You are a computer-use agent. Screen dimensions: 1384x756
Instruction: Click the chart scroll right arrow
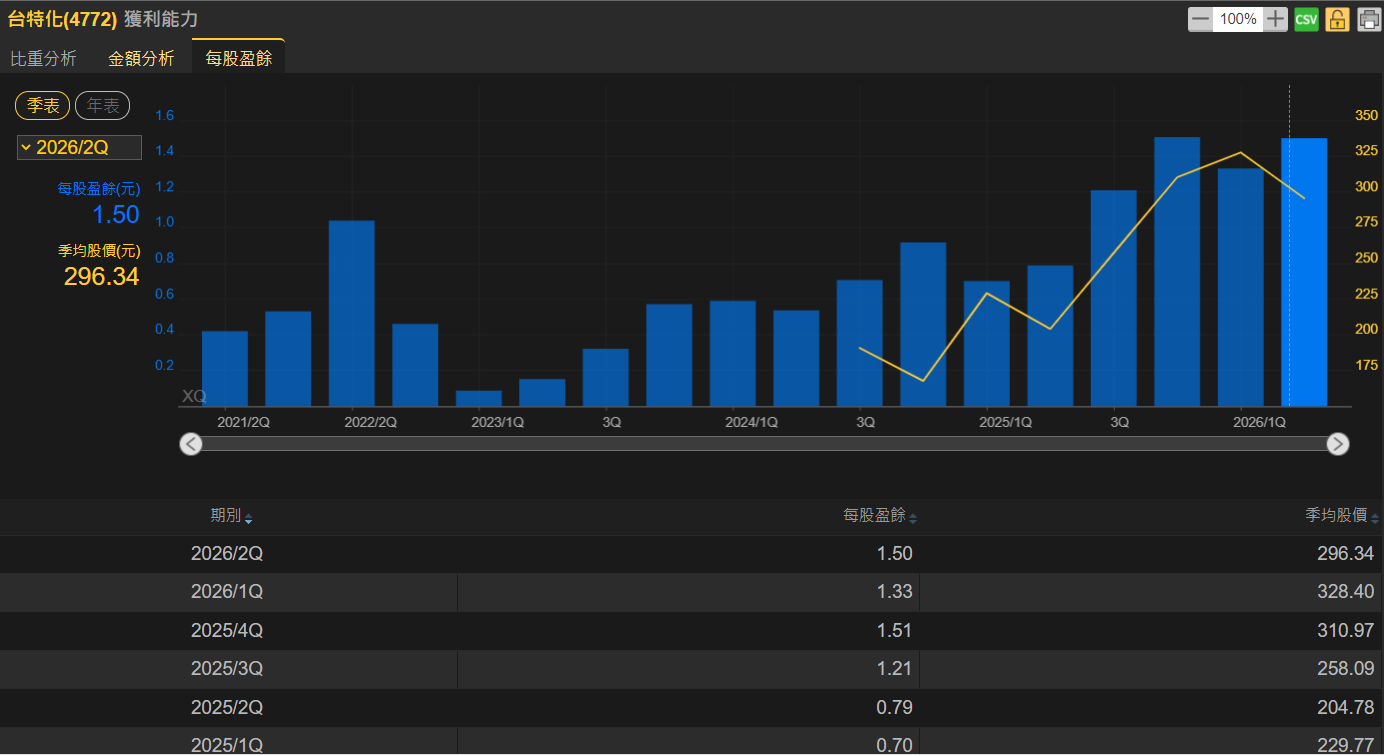coord(1338,444)
